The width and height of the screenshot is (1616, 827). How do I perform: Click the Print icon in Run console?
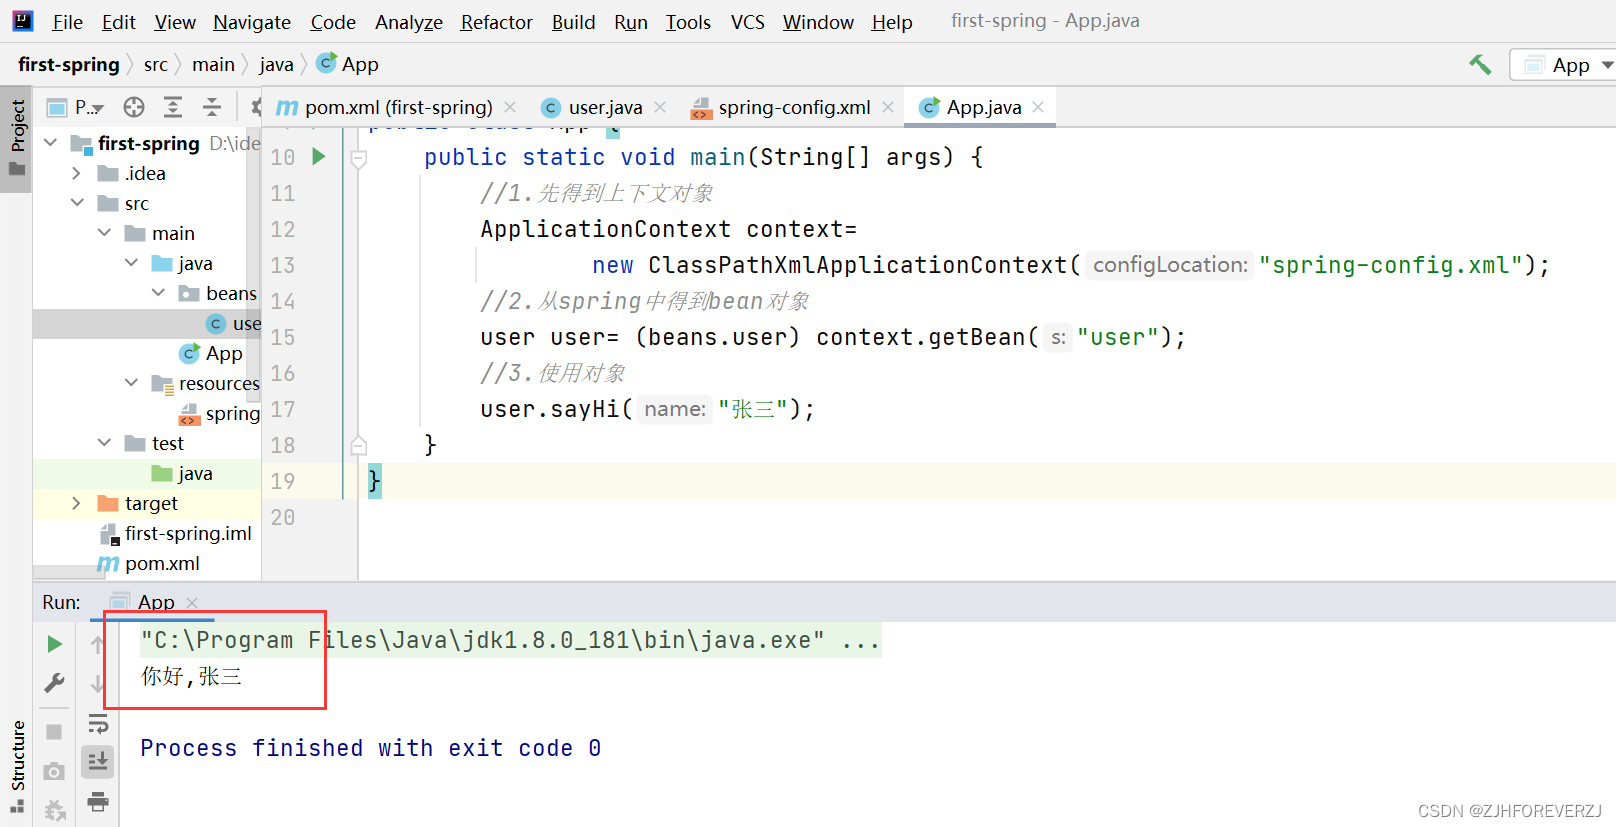point(98,801)
